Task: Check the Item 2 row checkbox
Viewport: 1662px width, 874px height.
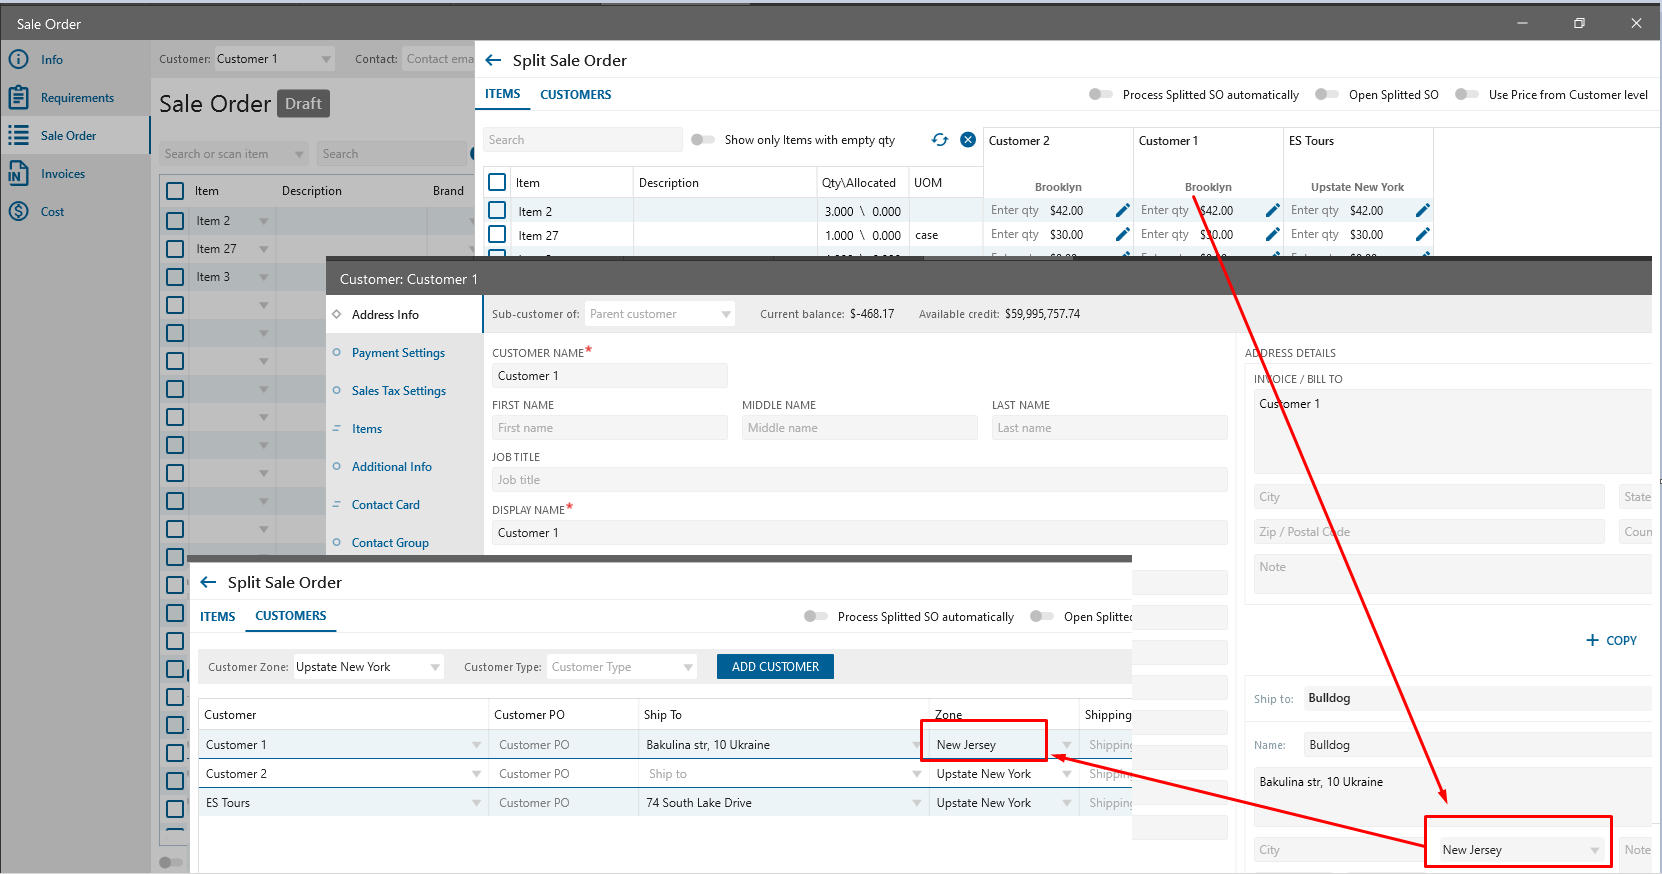Action: click(497, 211)
